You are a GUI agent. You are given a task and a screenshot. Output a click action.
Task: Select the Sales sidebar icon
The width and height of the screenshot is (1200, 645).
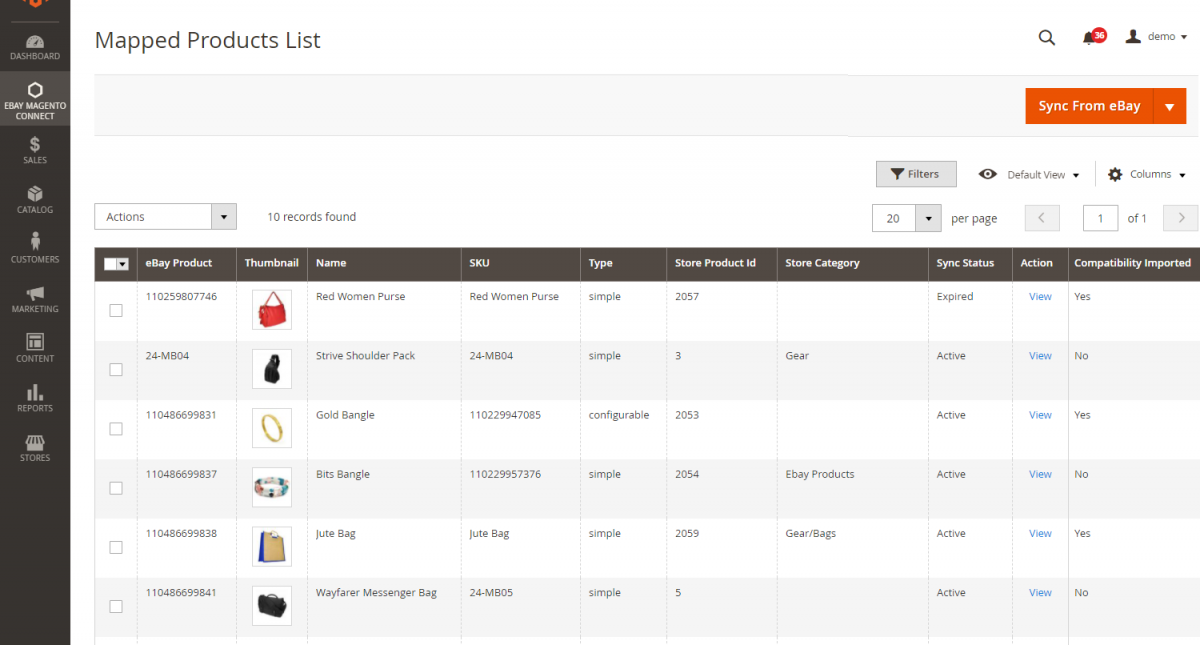[x=35, y=148]
